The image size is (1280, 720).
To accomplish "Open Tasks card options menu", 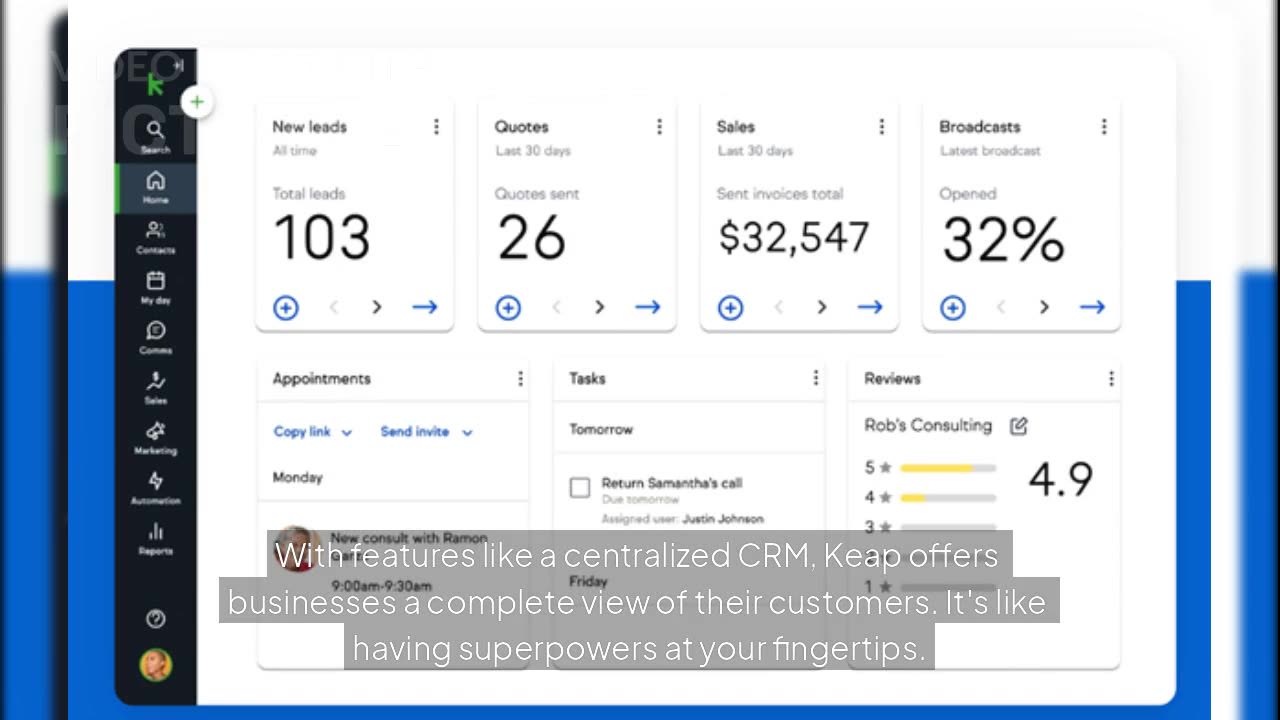I will coord(816,377).
